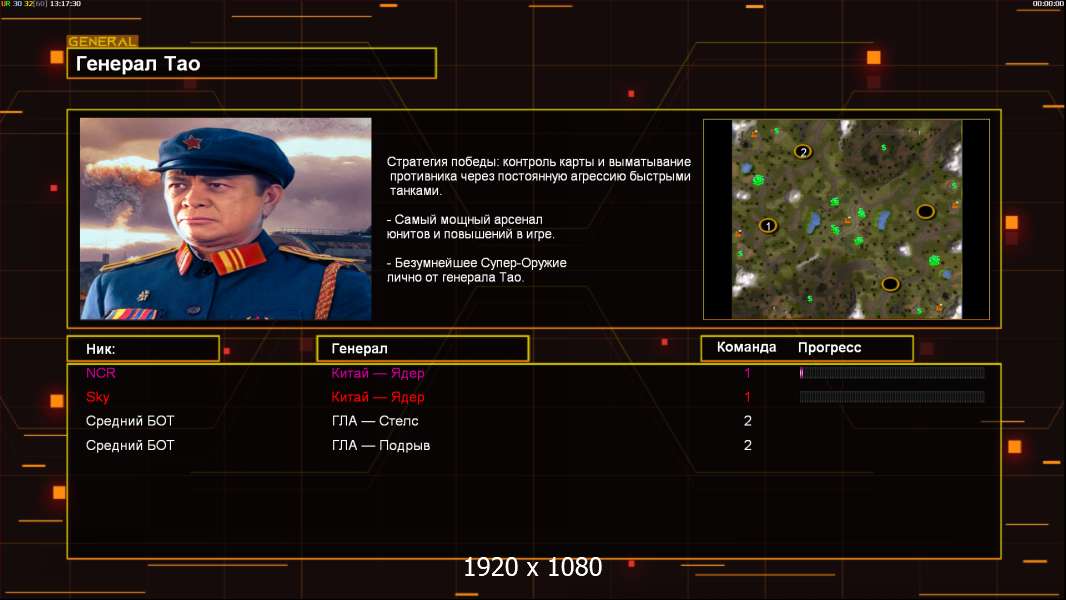Click the GENERAL label tag
The width and height of the screenshot is (1066, 600).
coord(103,41)
